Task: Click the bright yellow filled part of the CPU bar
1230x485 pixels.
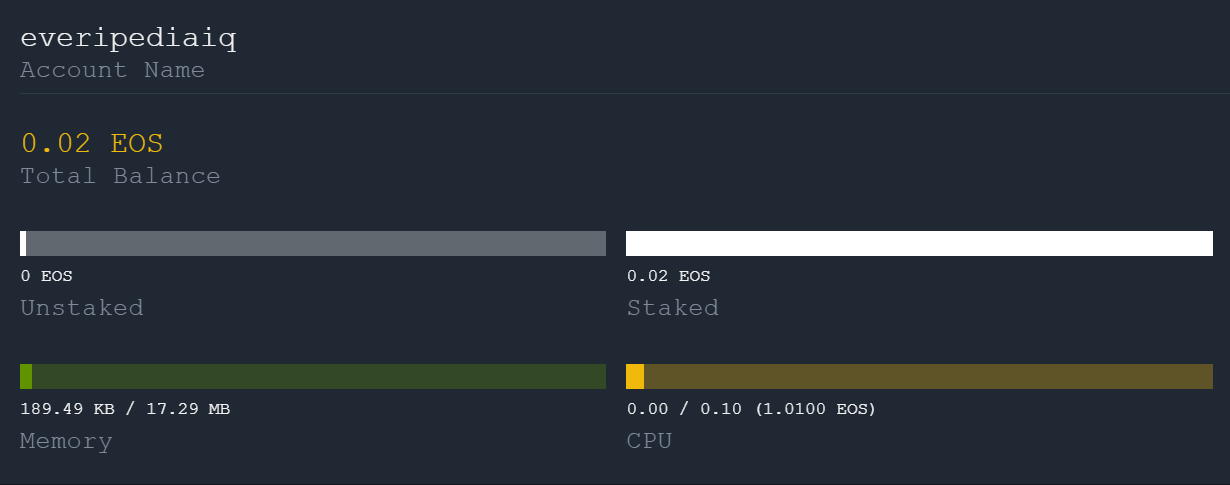Action: [635, 376]
